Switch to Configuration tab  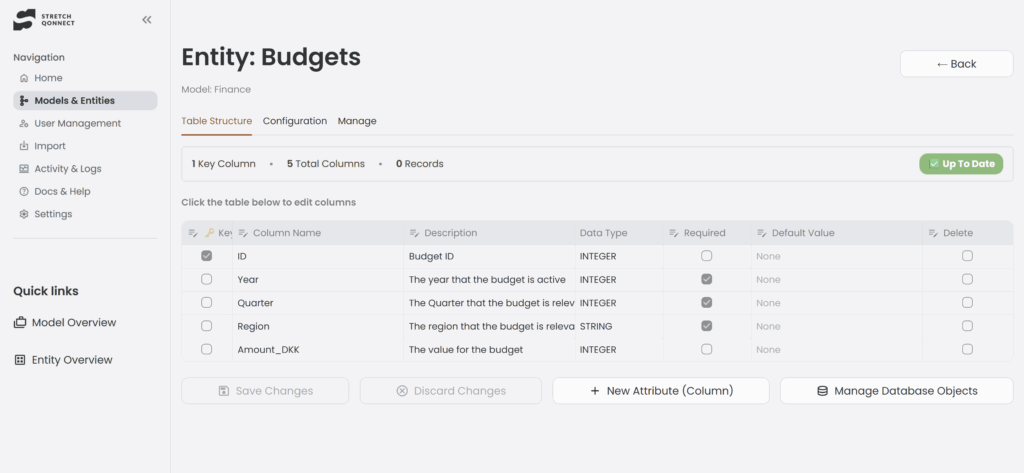294,121
